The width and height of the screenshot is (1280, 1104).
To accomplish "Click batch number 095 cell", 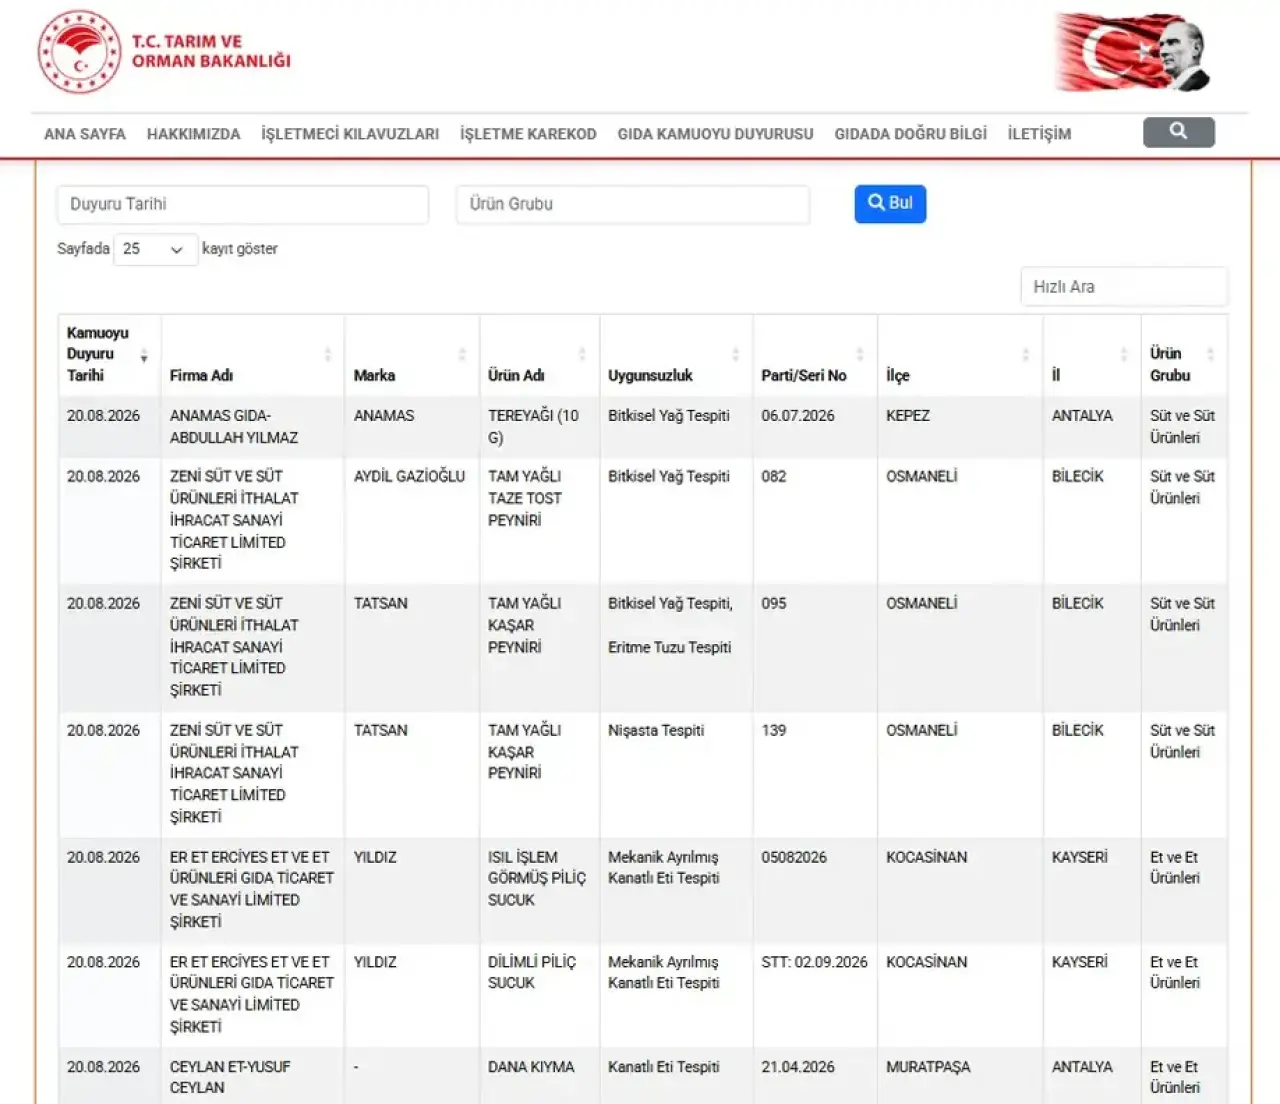I will (814, 647).
